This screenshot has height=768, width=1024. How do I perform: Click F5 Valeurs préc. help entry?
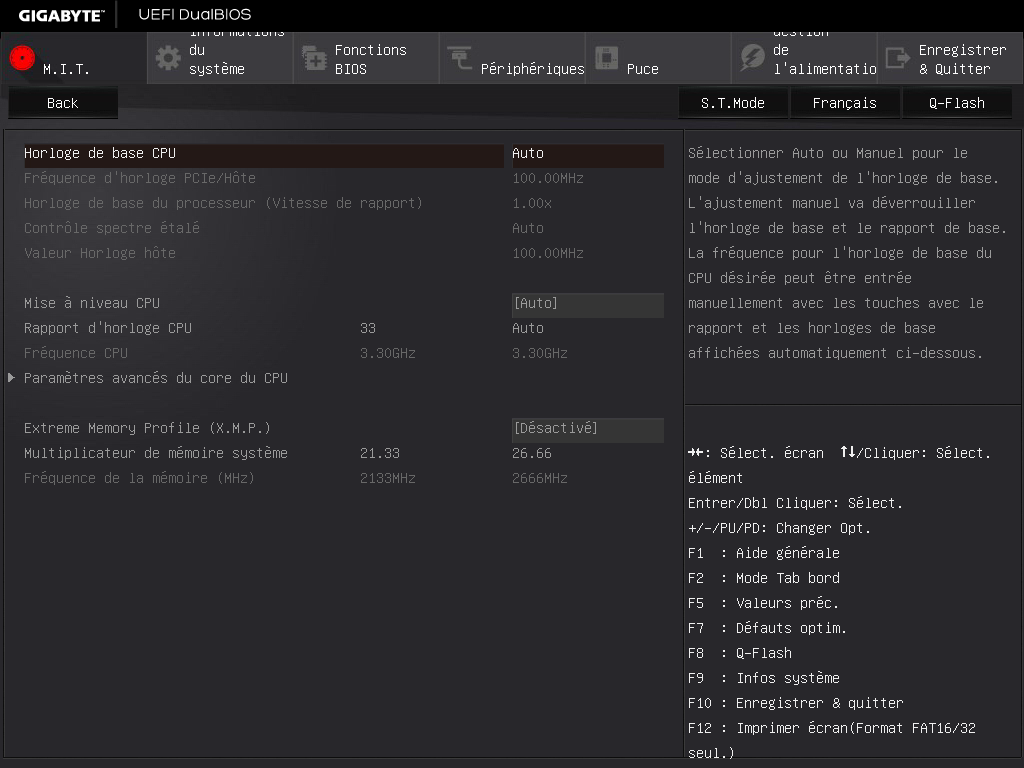(763, 603)
